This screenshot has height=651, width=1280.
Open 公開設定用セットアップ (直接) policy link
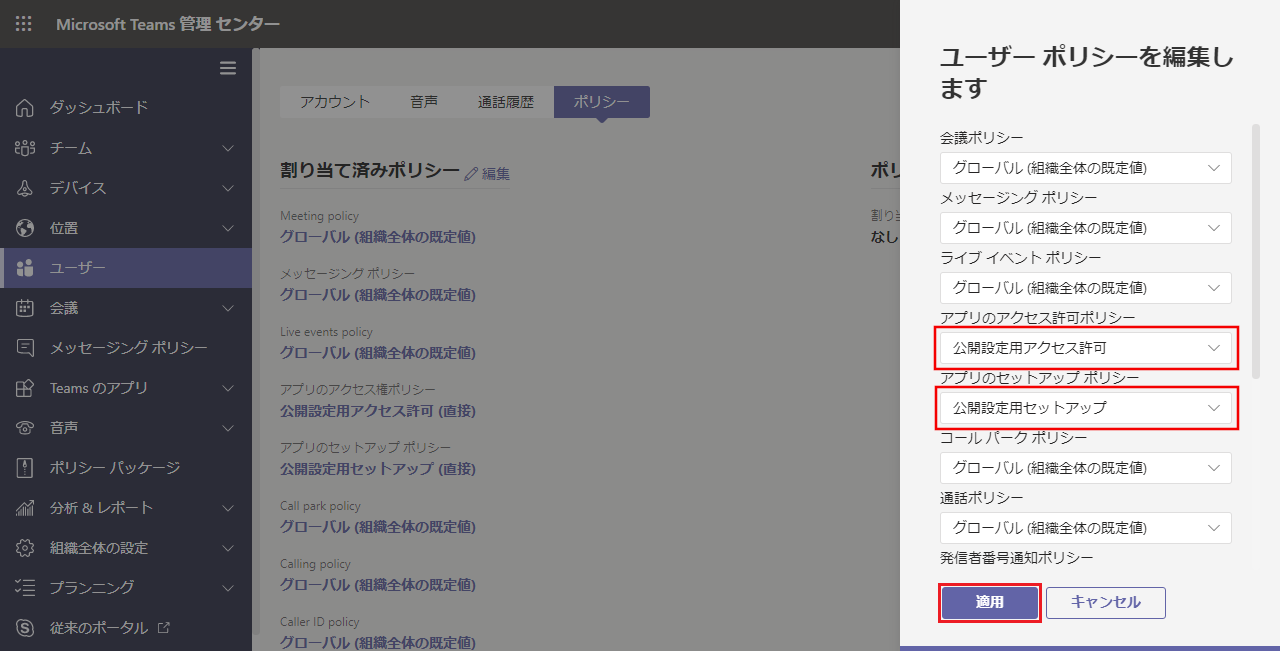(378, 468)
